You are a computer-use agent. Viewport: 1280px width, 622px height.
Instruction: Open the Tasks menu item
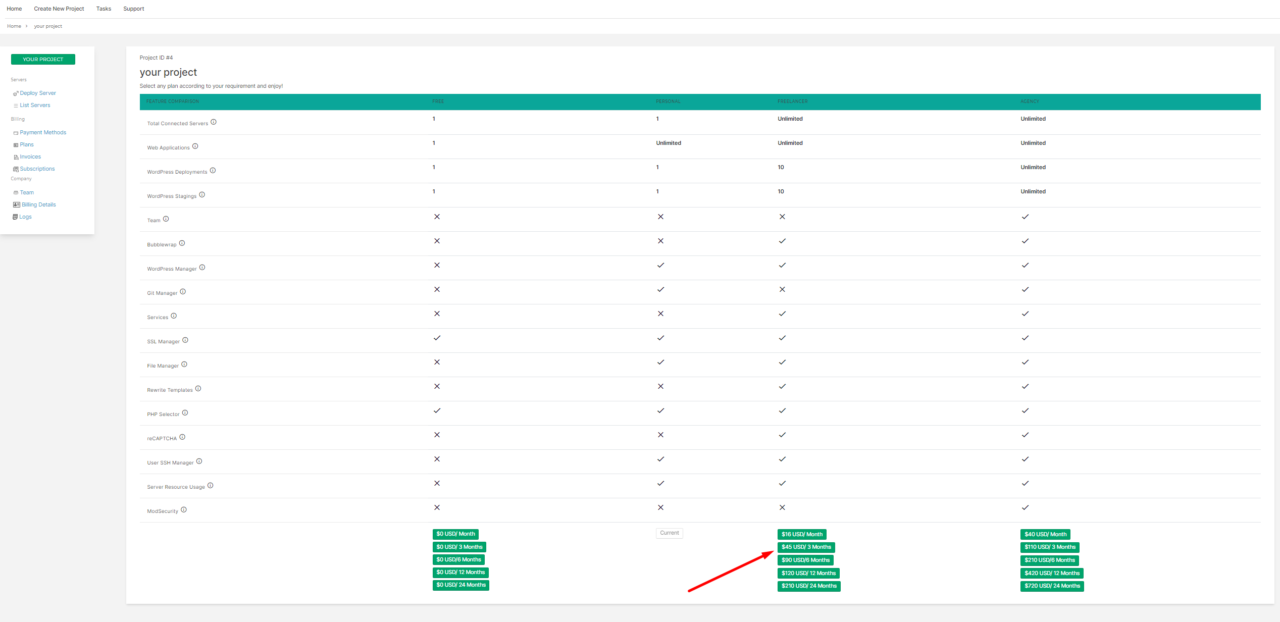coord(104,9)
